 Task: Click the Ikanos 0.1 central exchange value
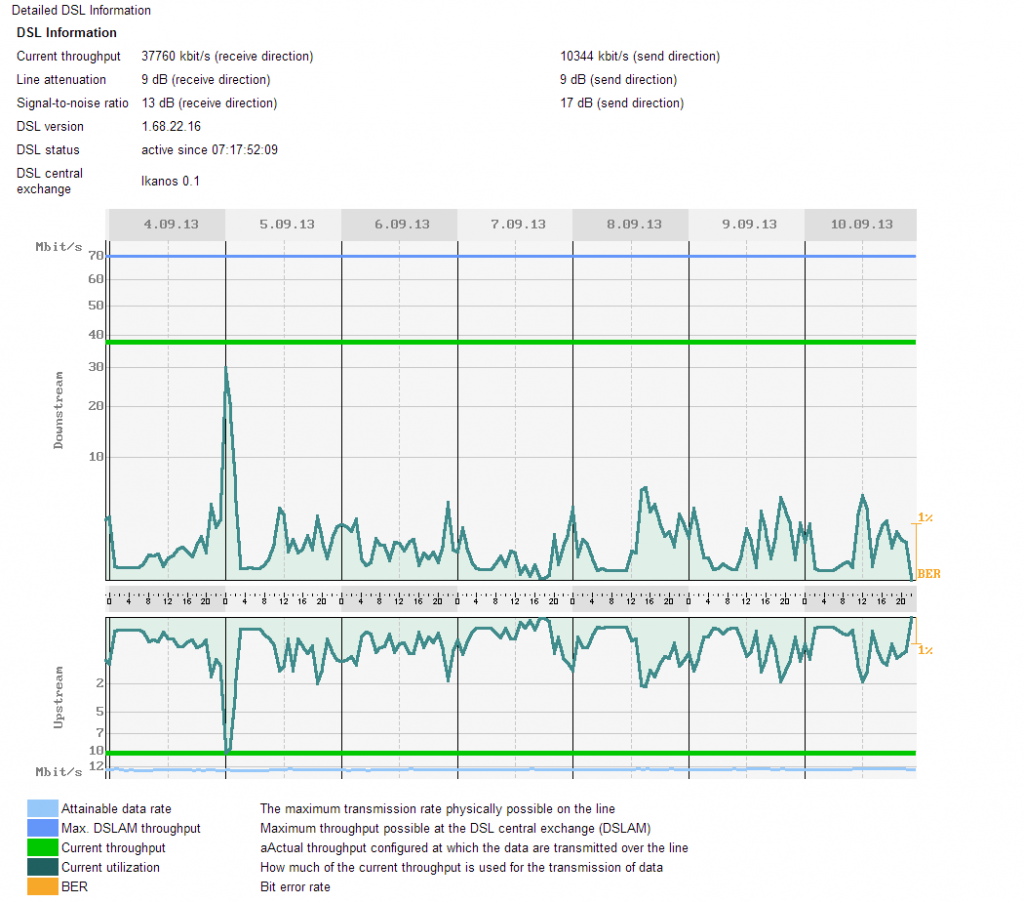point(170,181)
